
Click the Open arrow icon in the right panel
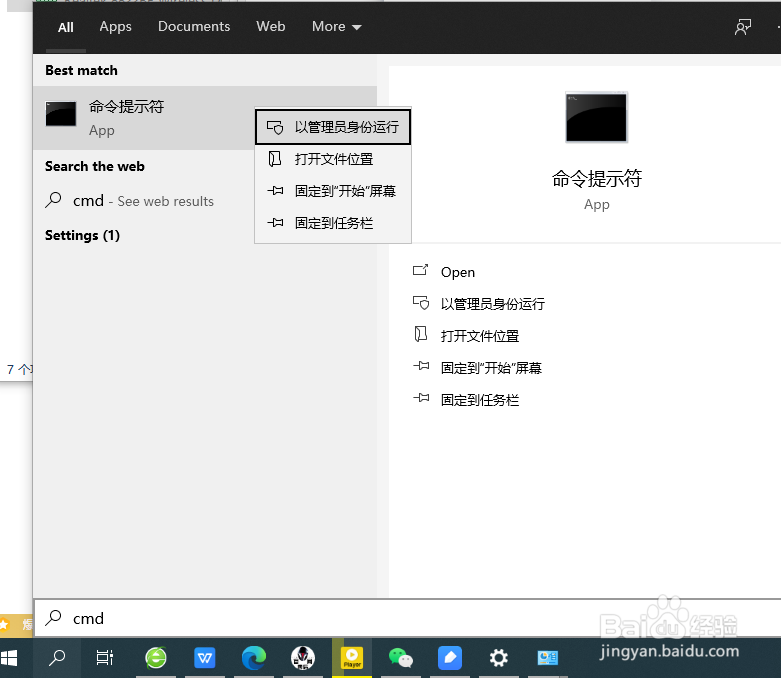420,271
